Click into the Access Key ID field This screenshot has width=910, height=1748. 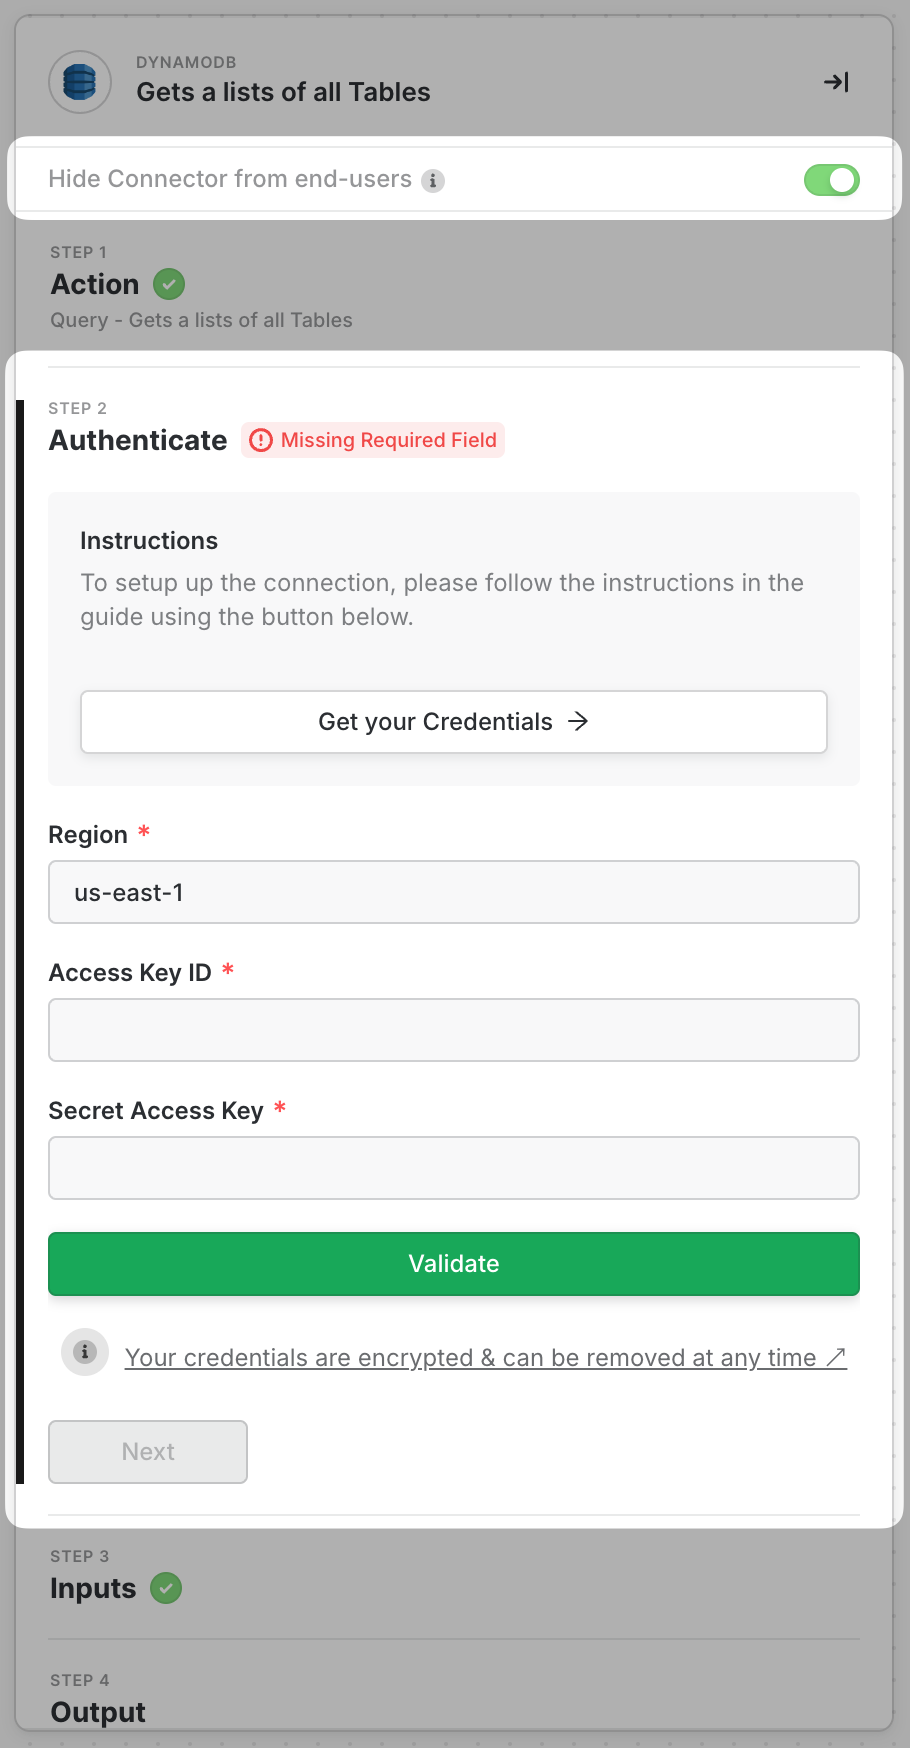[x=453, y=1030]
